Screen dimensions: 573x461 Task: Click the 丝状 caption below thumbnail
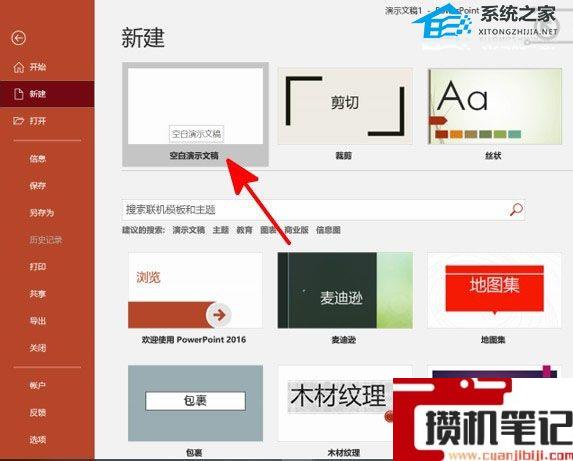[x=493, y=156]
